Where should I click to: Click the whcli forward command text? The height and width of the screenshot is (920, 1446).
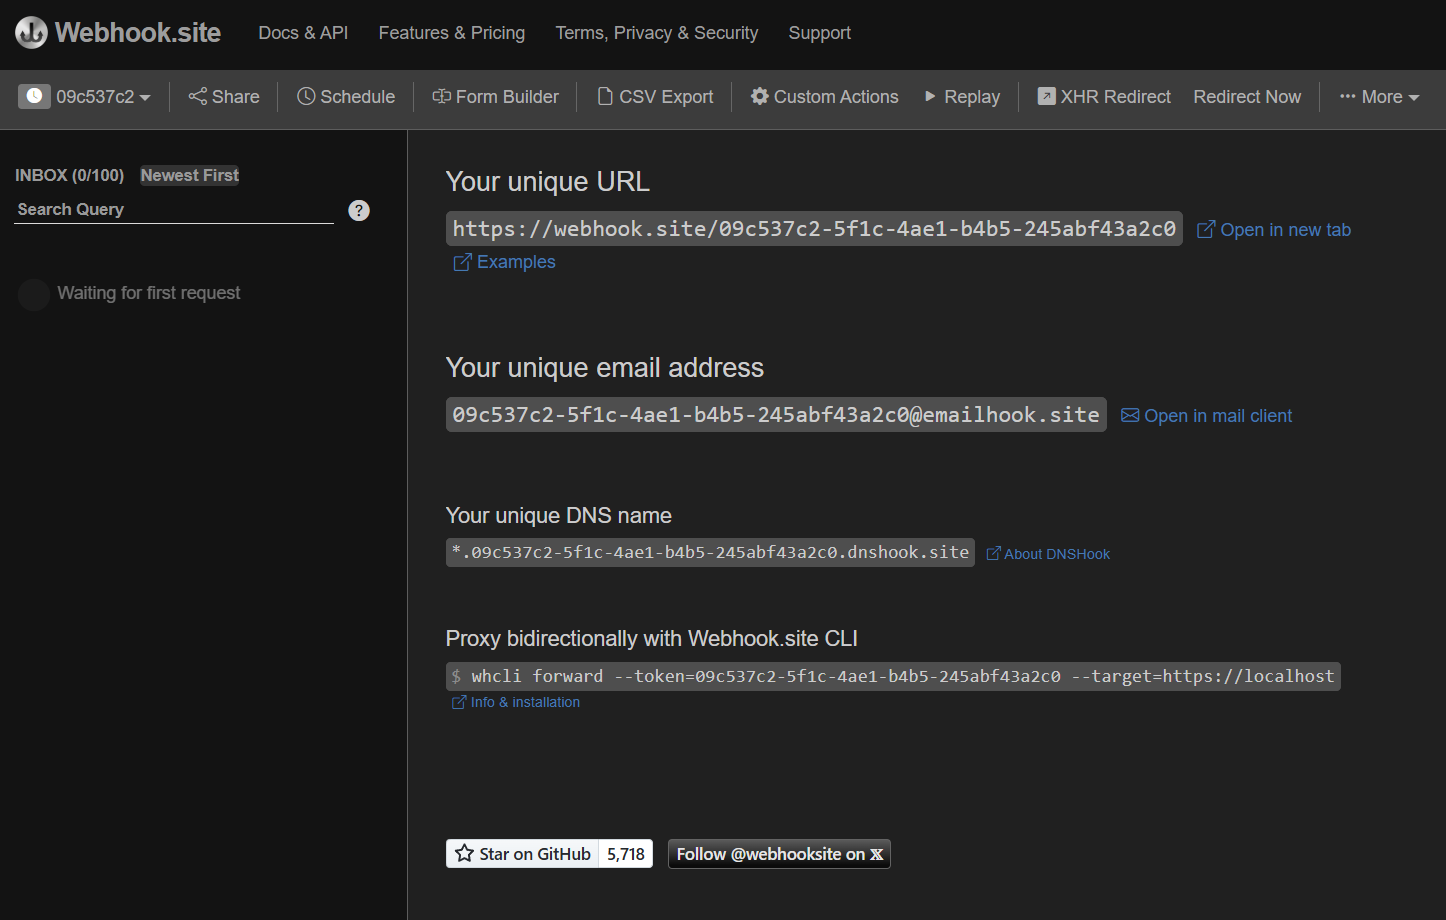point(893,676)
